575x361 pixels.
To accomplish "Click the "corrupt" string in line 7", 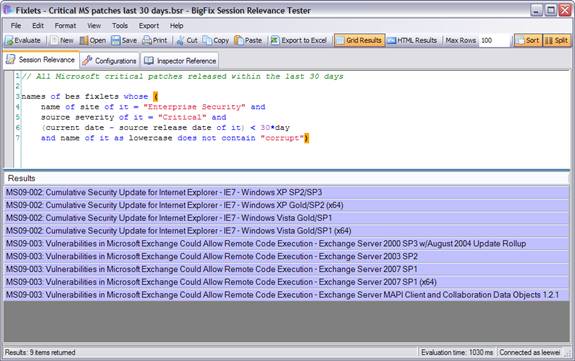I will (282, 138).
